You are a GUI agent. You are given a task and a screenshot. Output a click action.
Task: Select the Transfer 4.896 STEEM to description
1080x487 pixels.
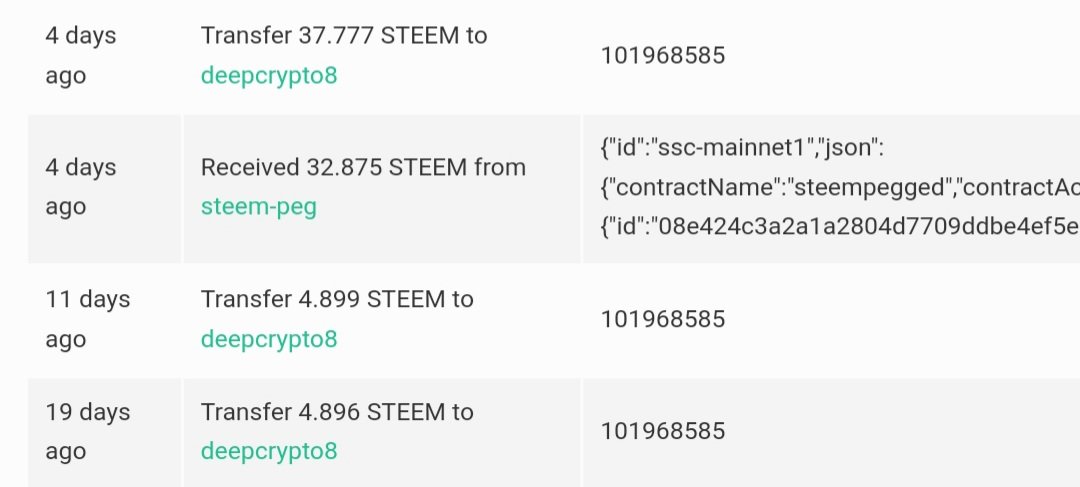pos(337,412)
